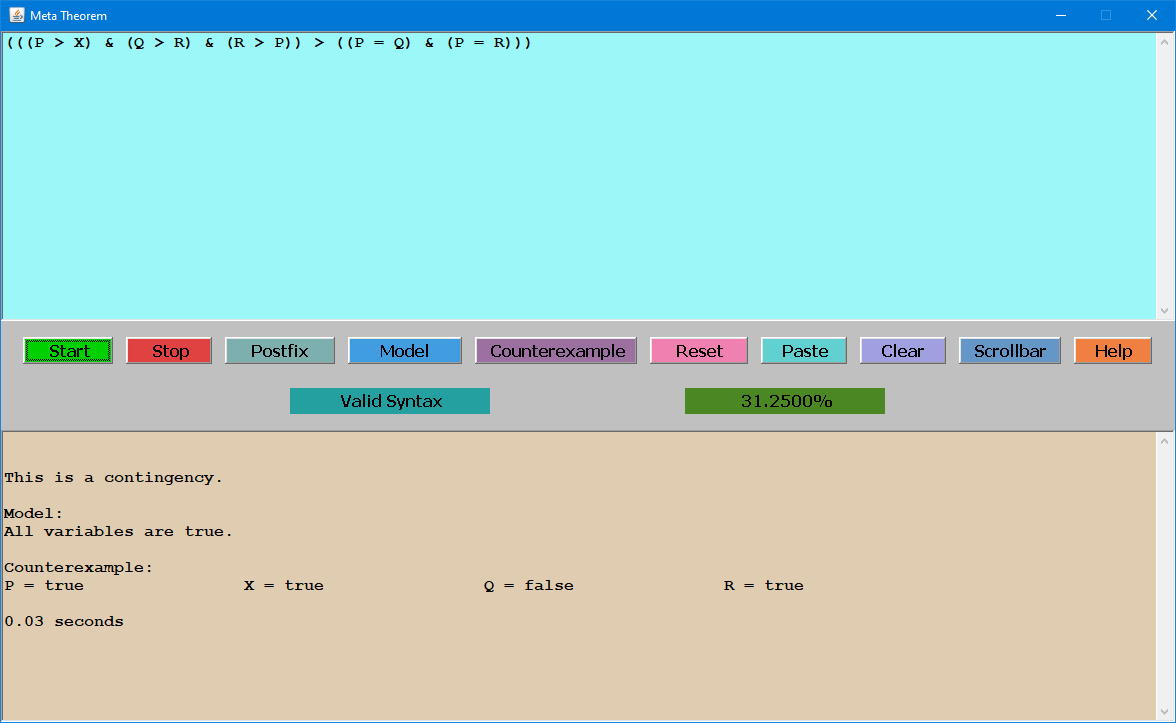The width and height of the screenshot is (1176, 723).
Task: Convert formula using Postfix button
Action: tap(280, 351)
